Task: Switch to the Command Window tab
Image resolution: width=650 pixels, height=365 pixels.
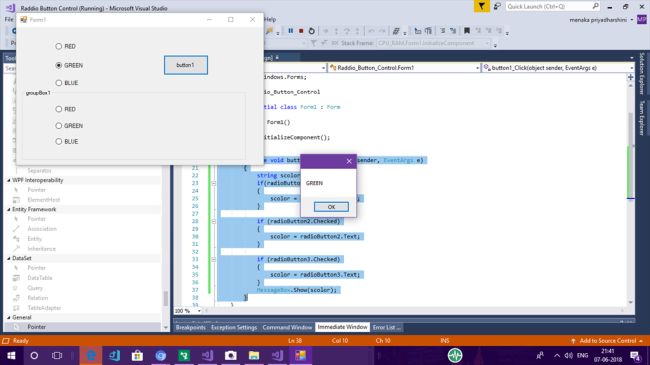Action: [287, 328]
